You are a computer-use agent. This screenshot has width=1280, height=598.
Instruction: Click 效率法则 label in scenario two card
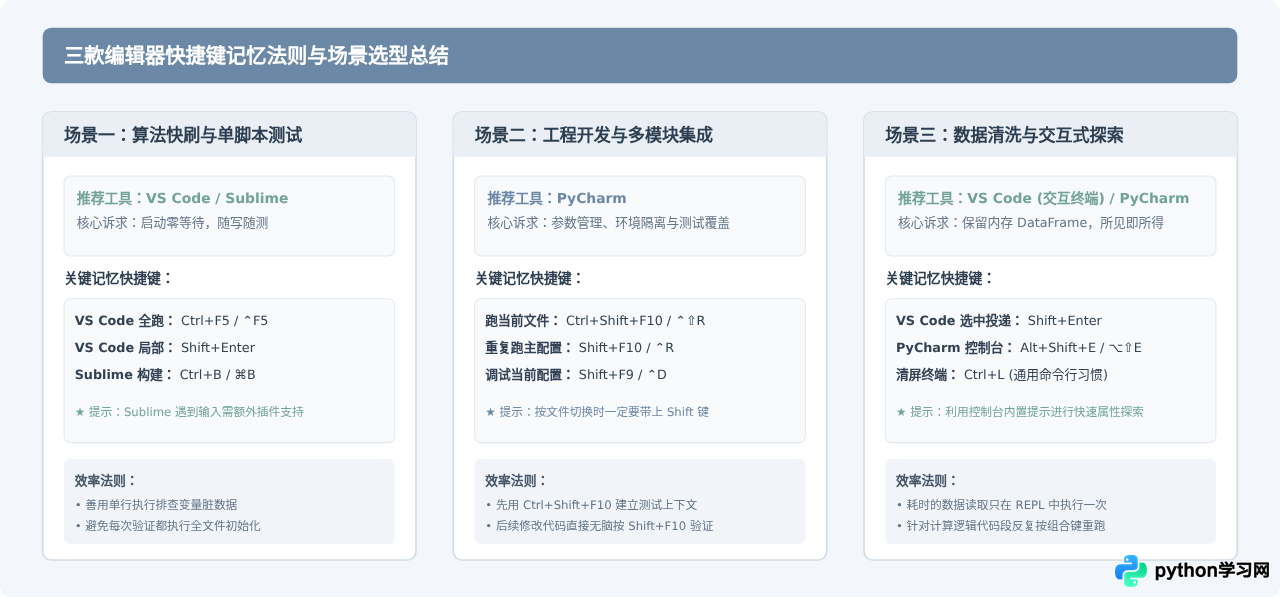point(516,481)
